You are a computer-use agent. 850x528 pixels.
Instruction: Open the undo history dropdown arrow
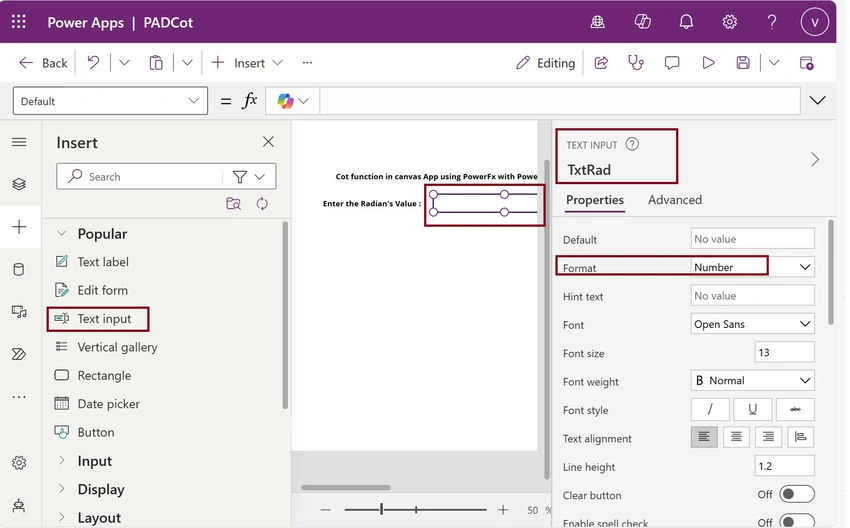pos(124,63)
